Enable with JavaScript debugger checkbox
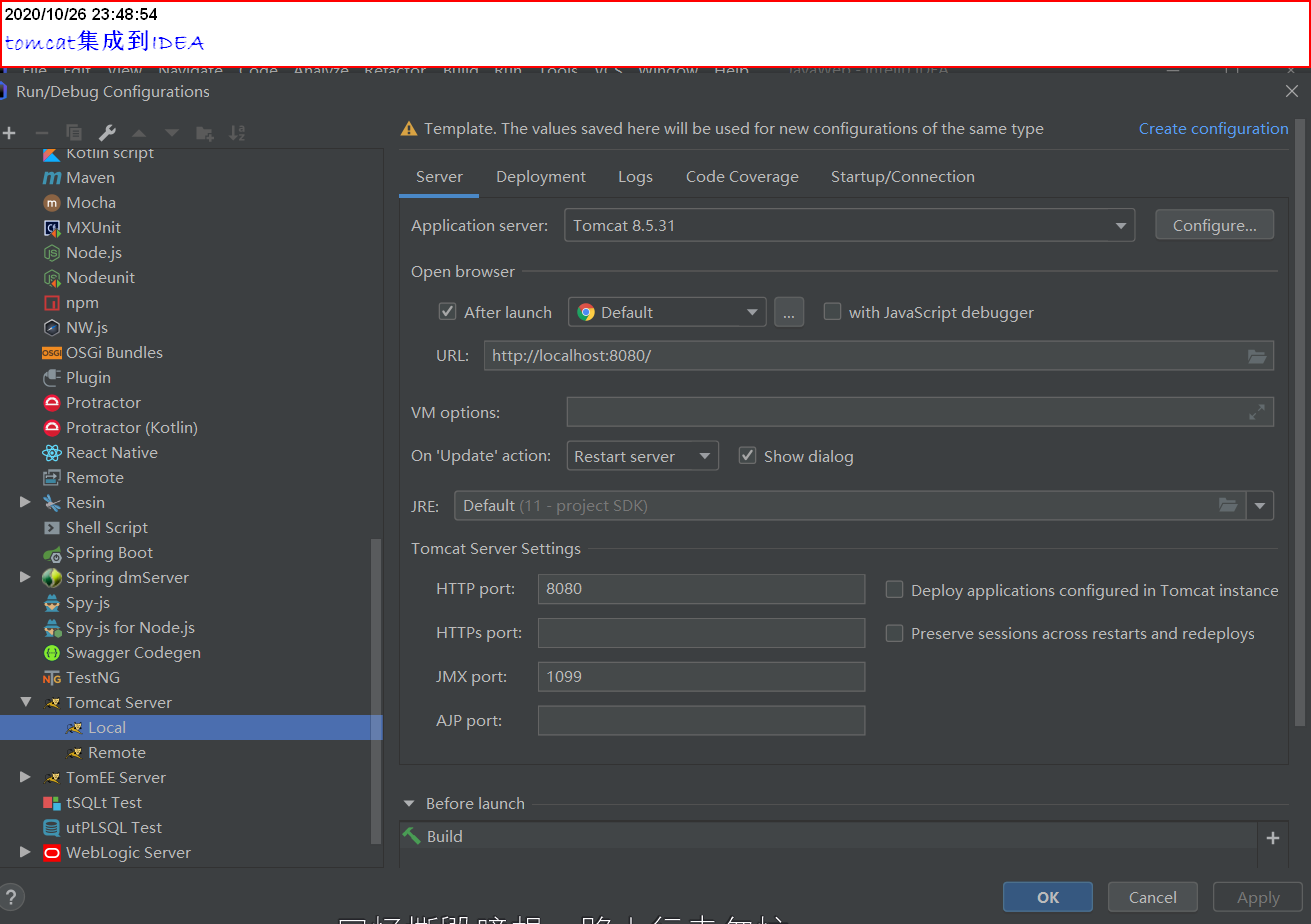This screenshot has height=924, width=1311. (x=832, y=312)
